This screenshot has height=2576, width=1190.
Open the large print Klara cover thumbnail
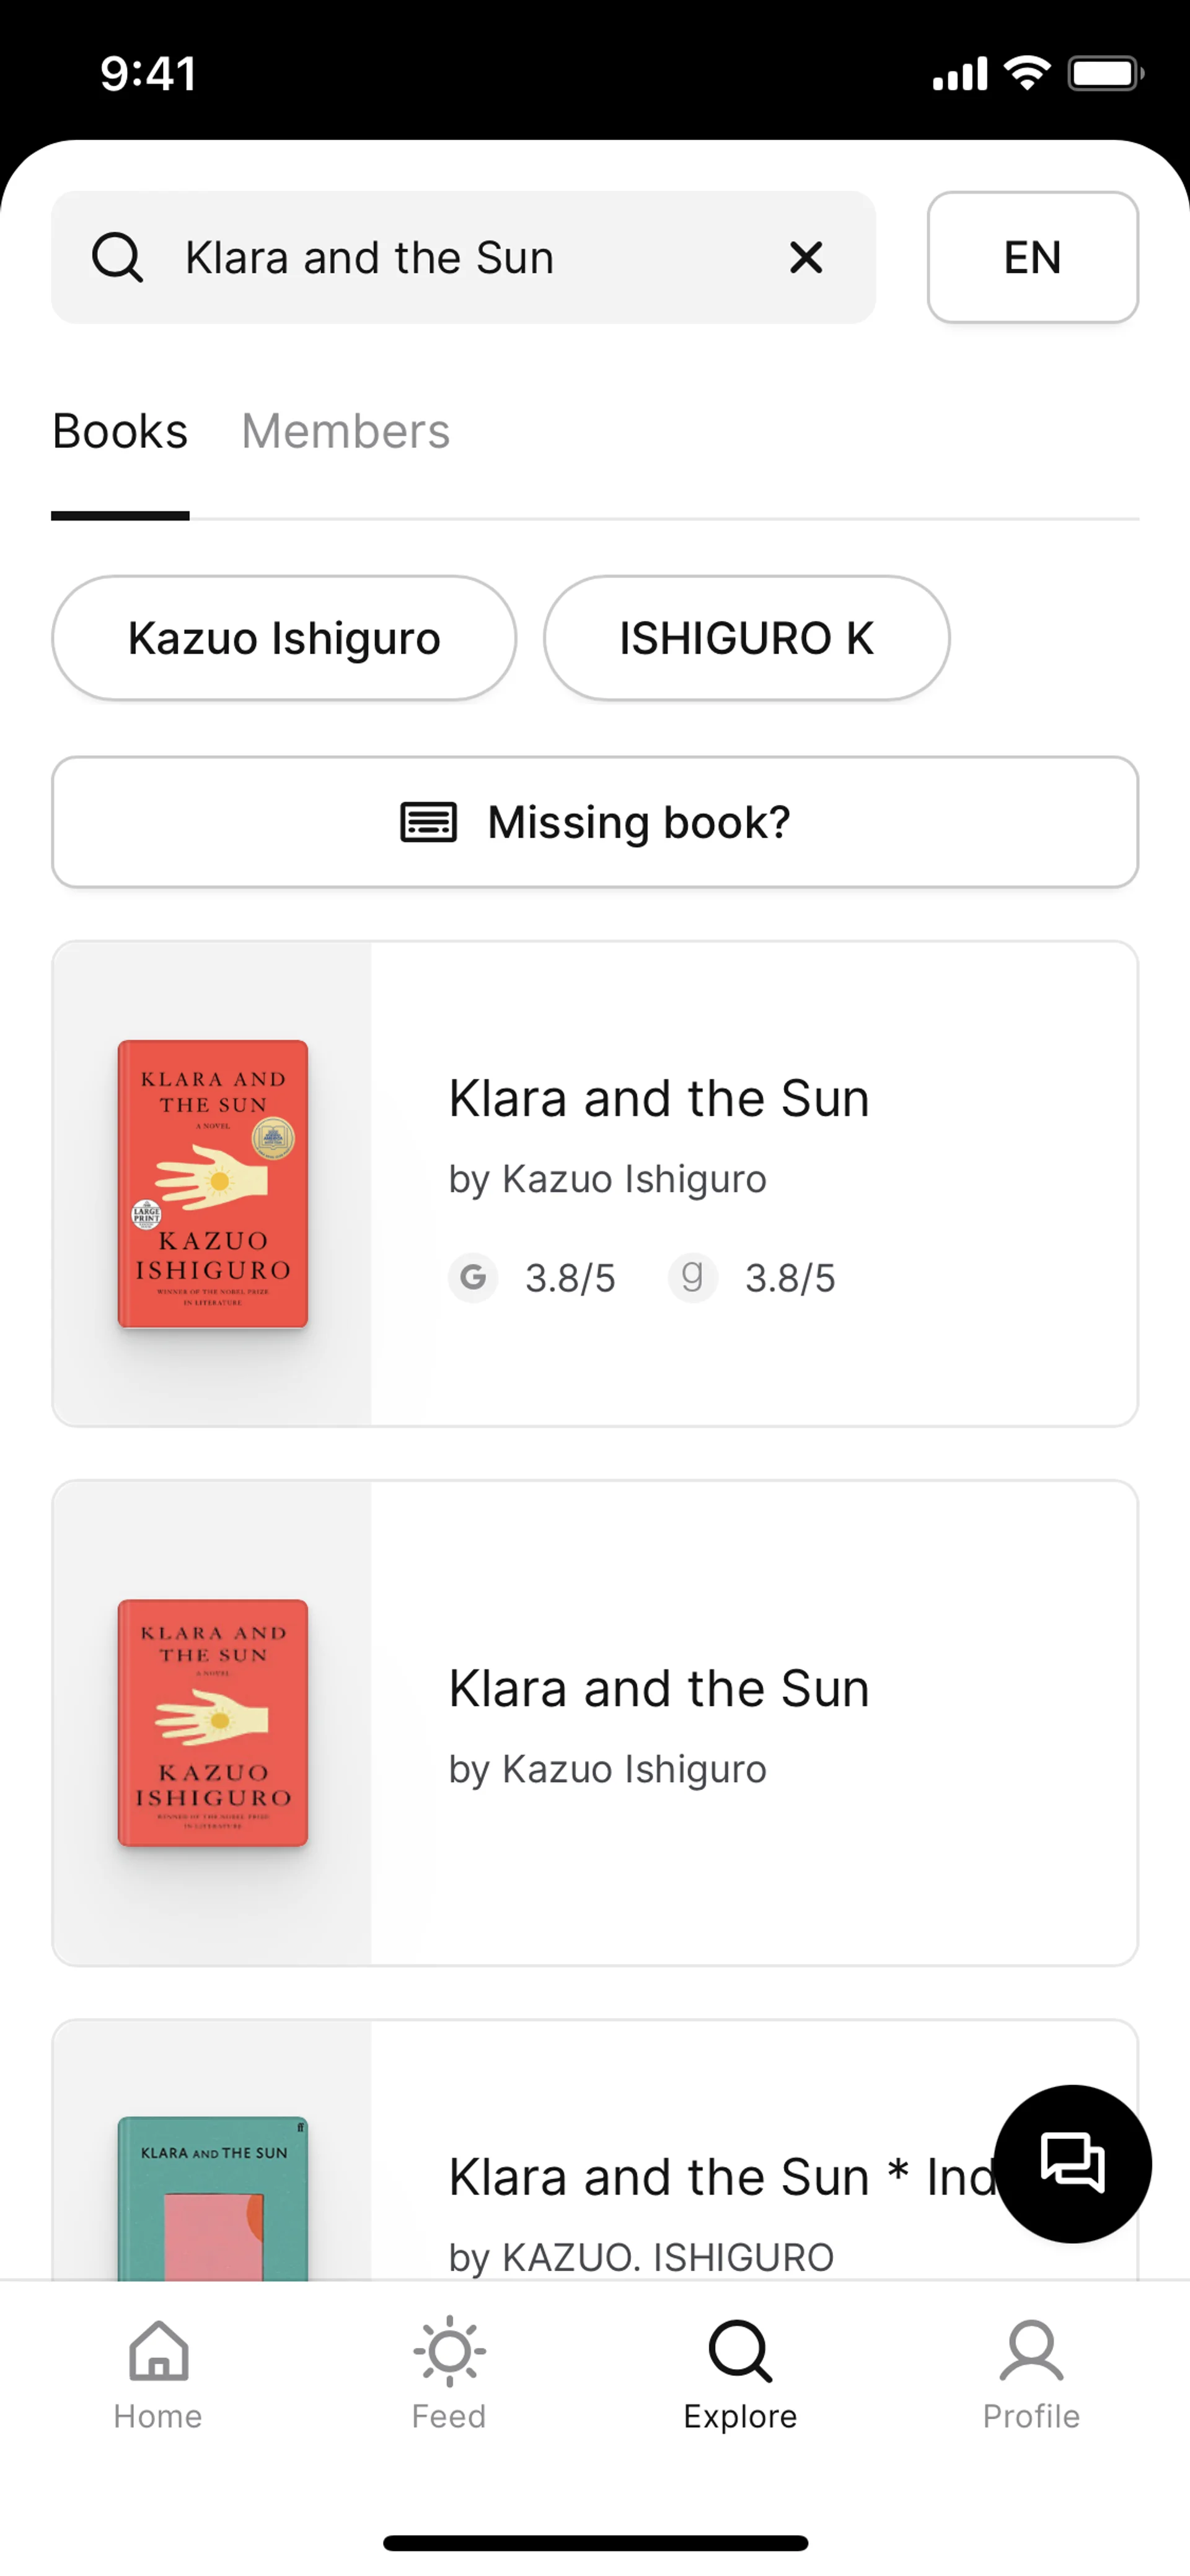pyautogui.click(x=213, y=1184)
